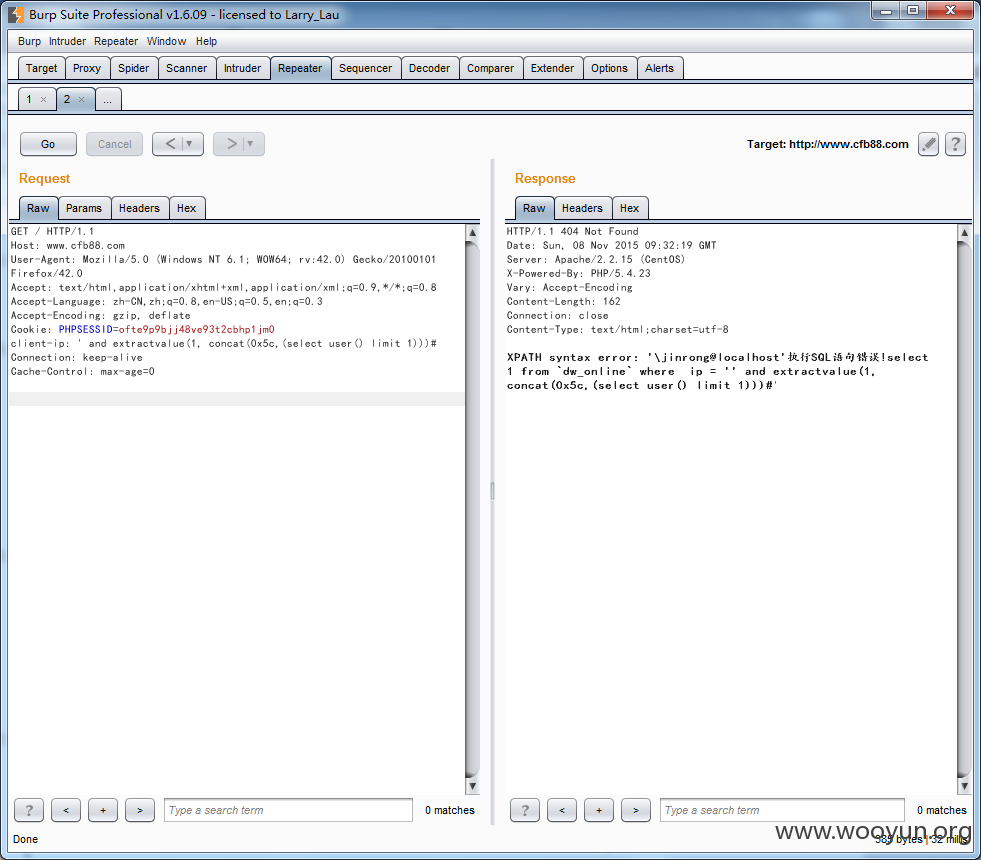Select the Repeater tool tab

click(300, 68)
